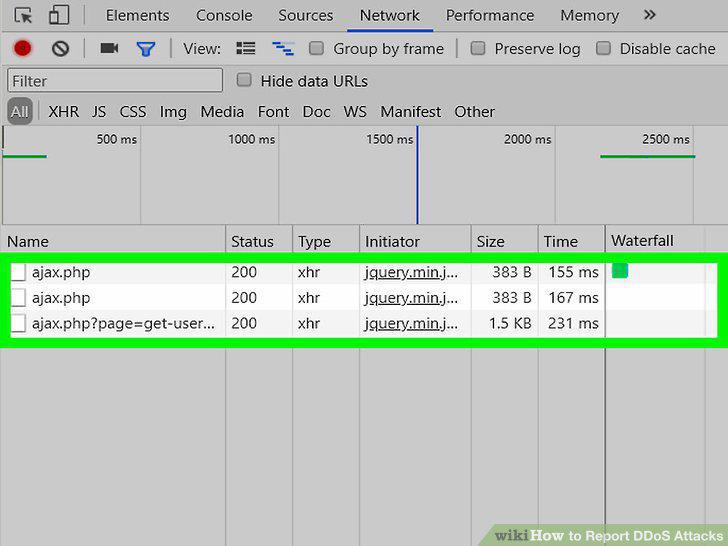Expand more tabs with the double chevron
Image resolution: width=728 pixels, height=546 pixels.
click(650, 15)
